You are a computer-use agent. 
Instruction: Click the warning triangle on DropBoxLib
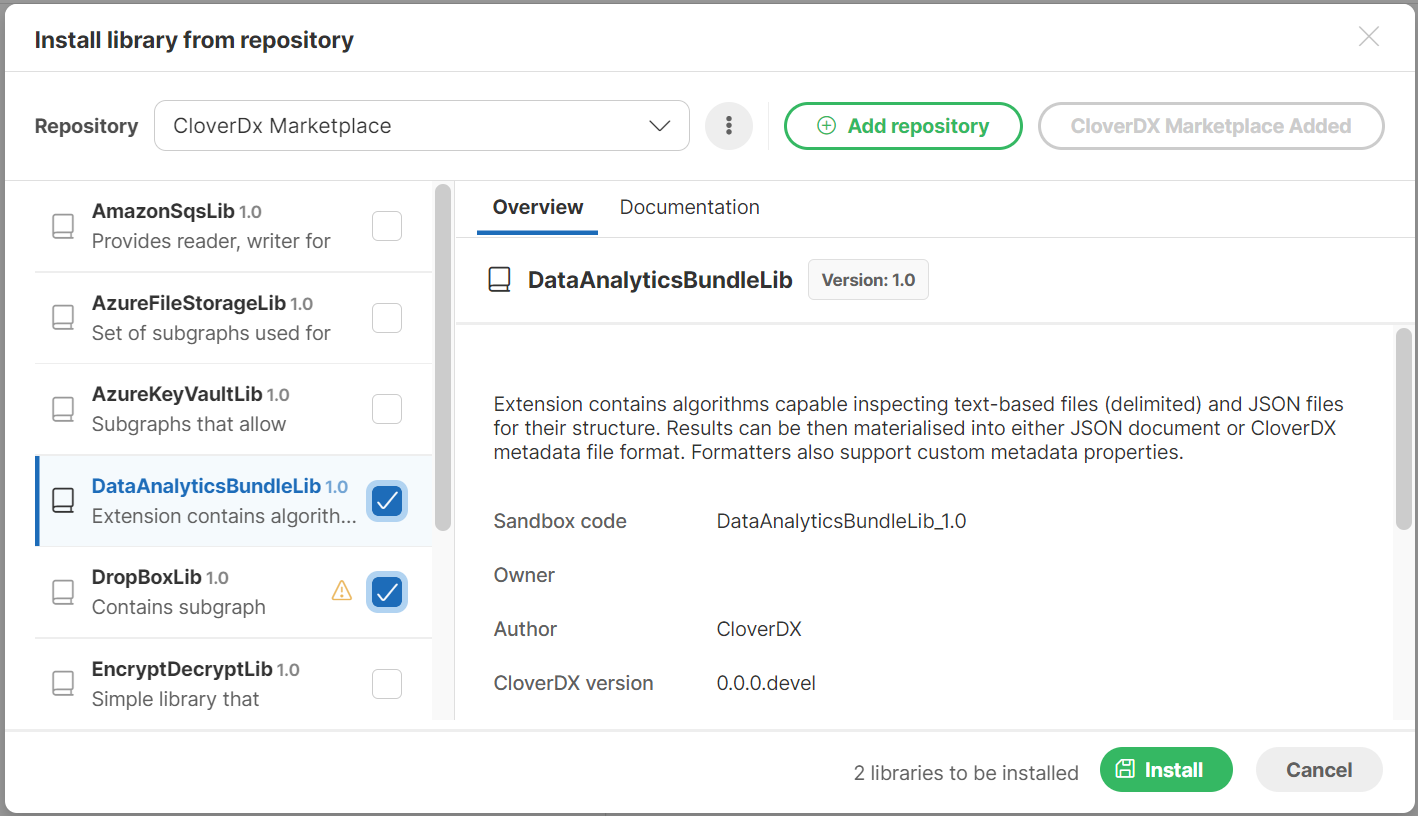point(341,591)
